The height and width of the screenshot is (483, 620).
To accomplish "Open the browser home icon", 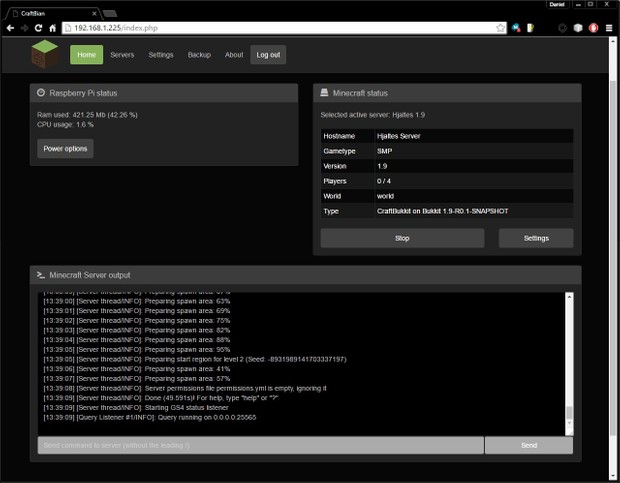I will click(x=53, y=28).
